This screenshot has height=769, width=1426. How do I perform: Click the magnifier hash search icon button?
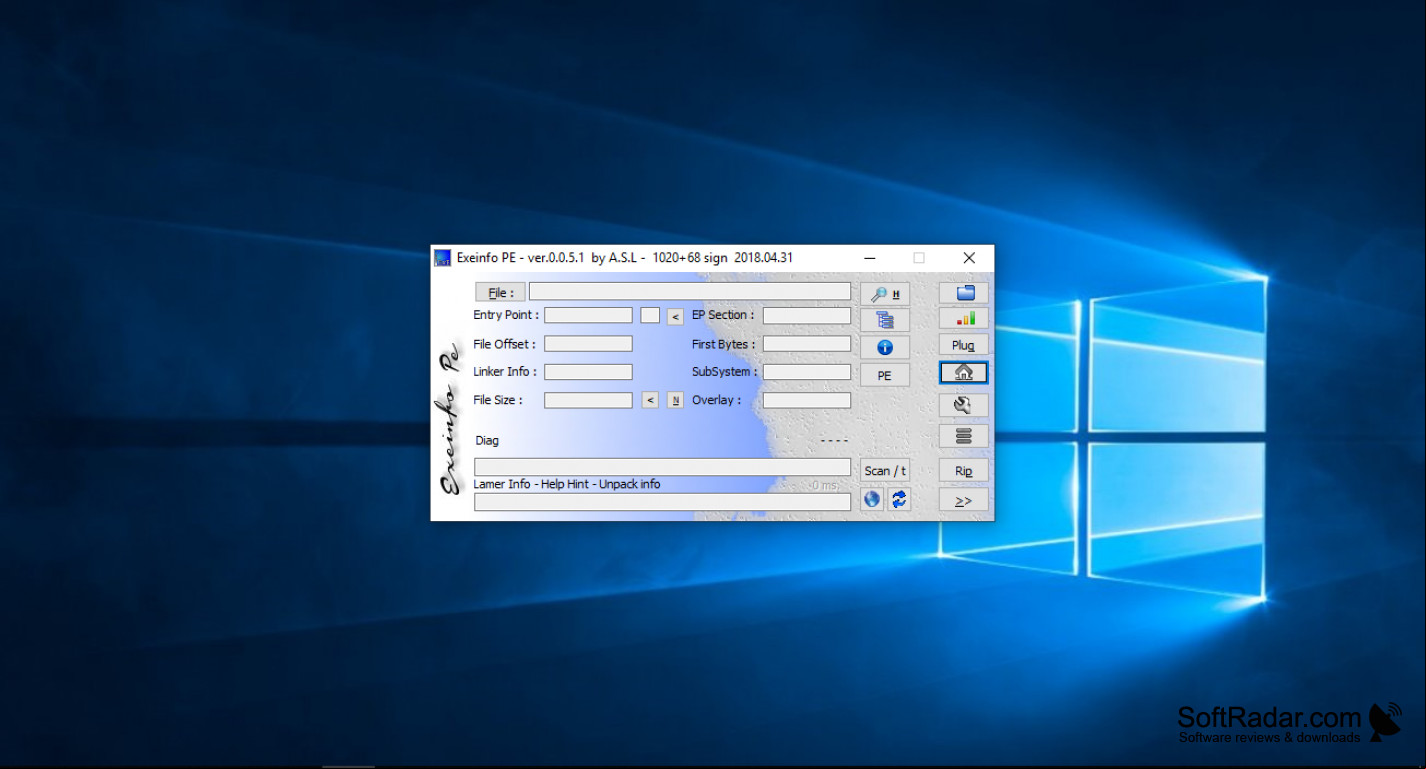pyautogui.click(x=885, y=293)
